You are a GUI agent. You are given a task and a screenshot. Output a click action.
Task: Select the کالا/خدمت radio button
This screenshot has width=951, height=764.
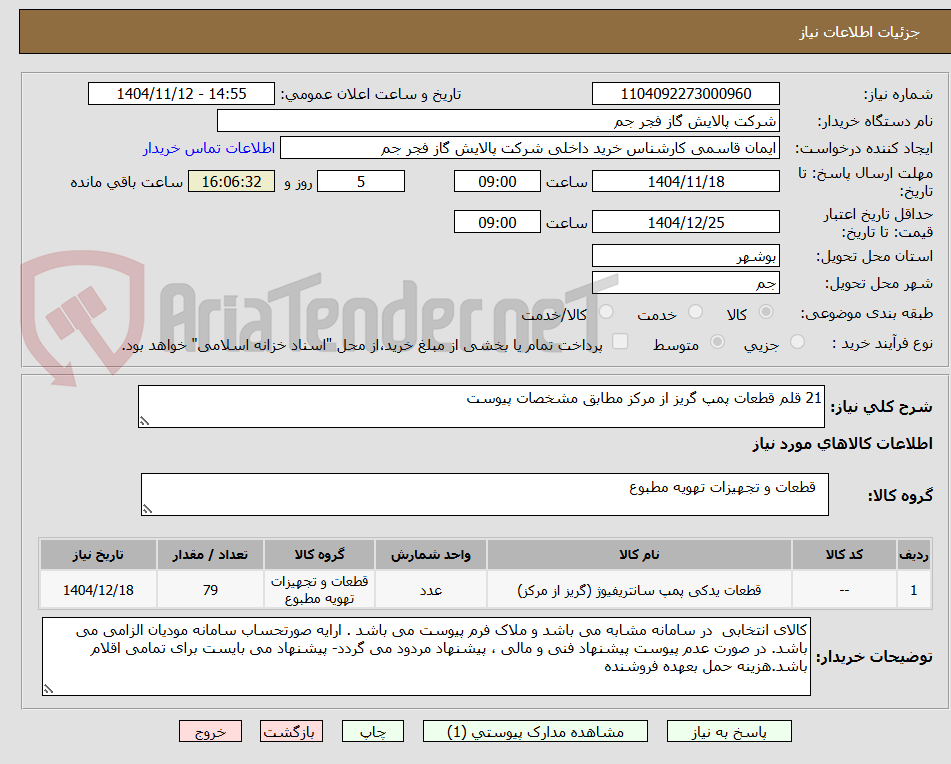pos(606,312)
